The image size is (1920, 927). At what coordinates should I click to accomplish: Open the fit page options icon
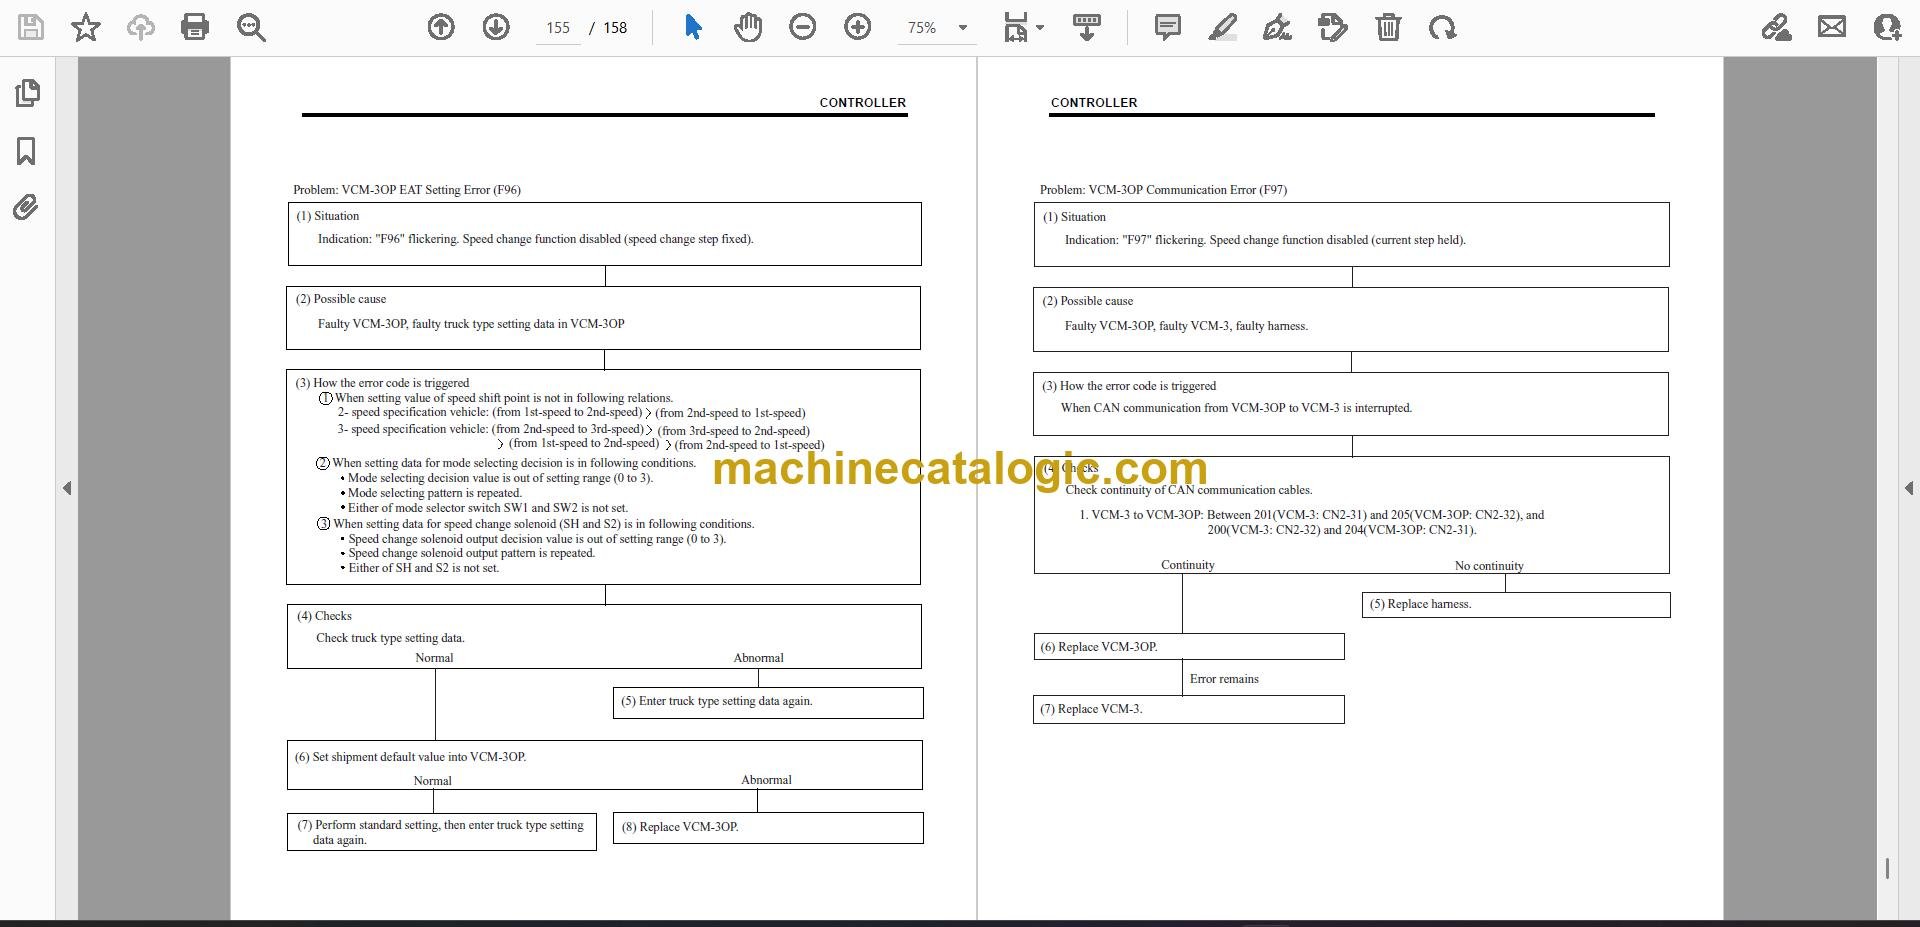pyautogui.click(x=1015, y=27)
